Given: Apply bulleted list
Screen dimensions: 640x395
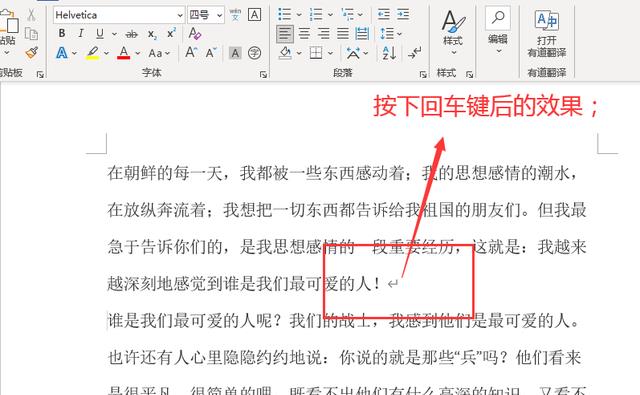Looking at the screenshot, I should tap(284, 15).
